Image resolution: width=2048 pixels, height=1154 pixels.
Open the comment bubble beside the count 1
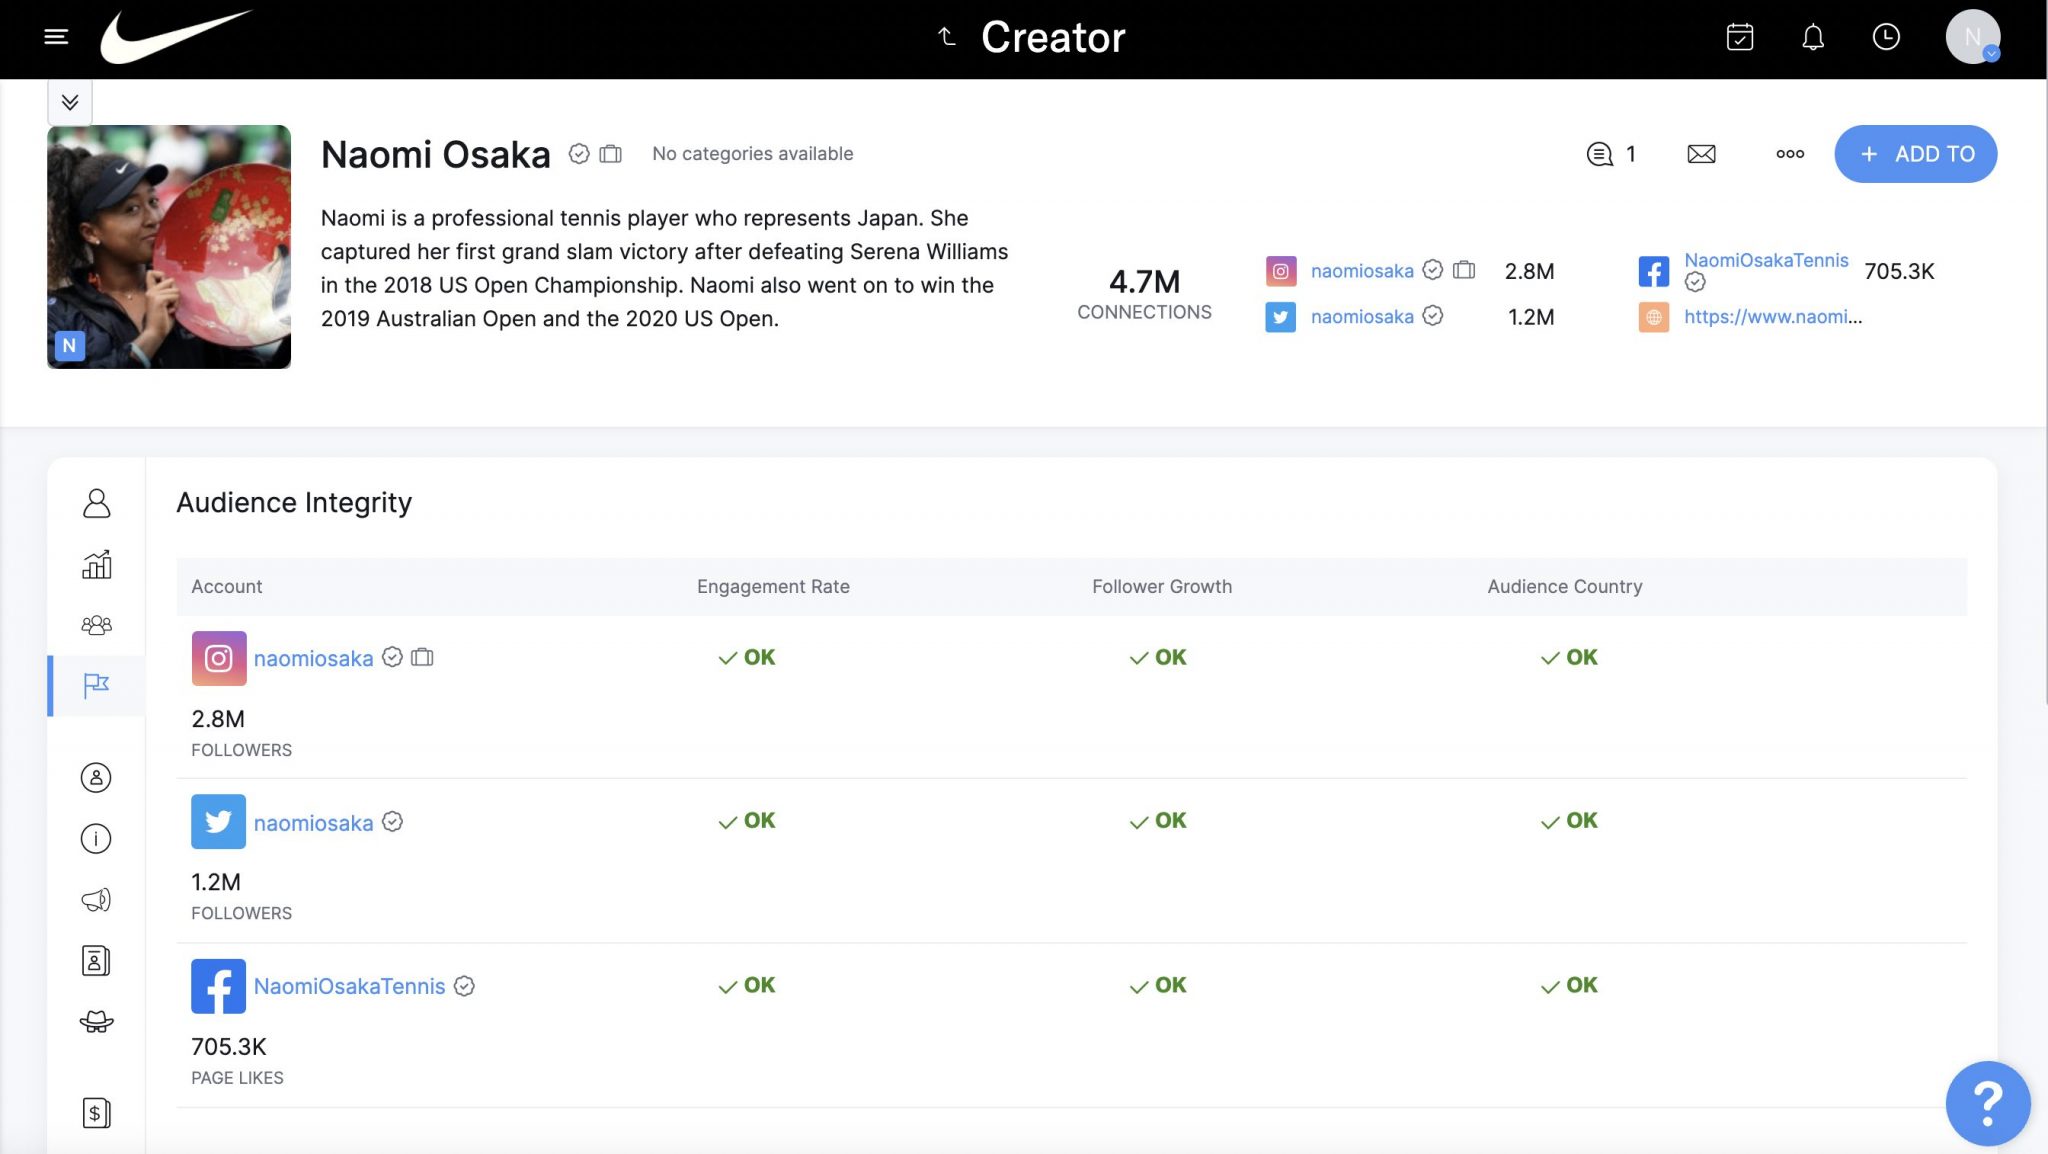click(1599, 154)
